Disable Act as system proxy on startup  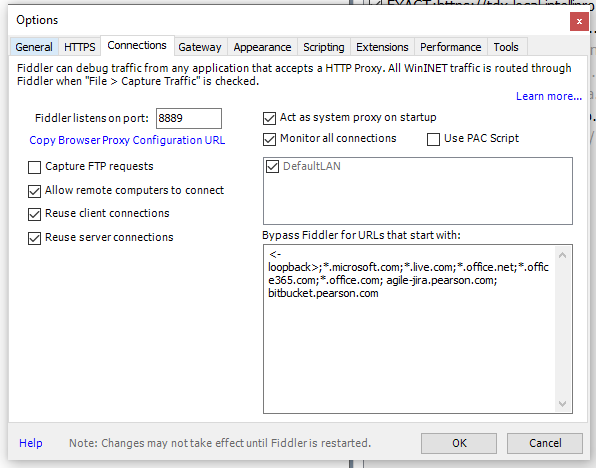269,118
